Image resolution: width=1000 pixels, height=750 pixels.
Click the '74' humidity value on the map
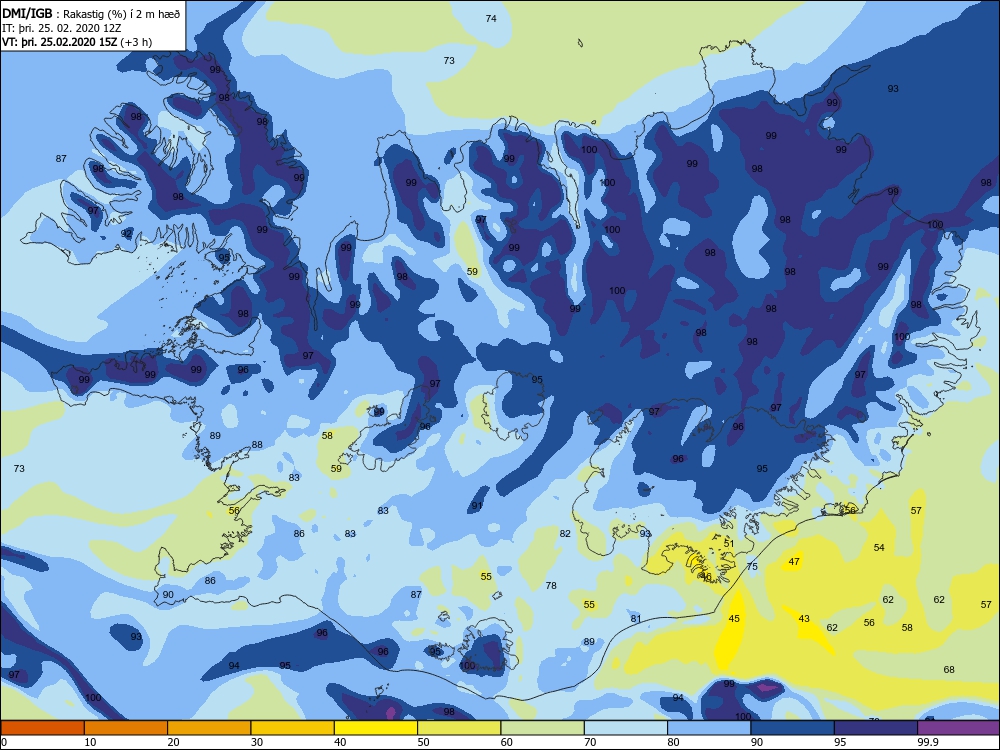tap(491, 18)
